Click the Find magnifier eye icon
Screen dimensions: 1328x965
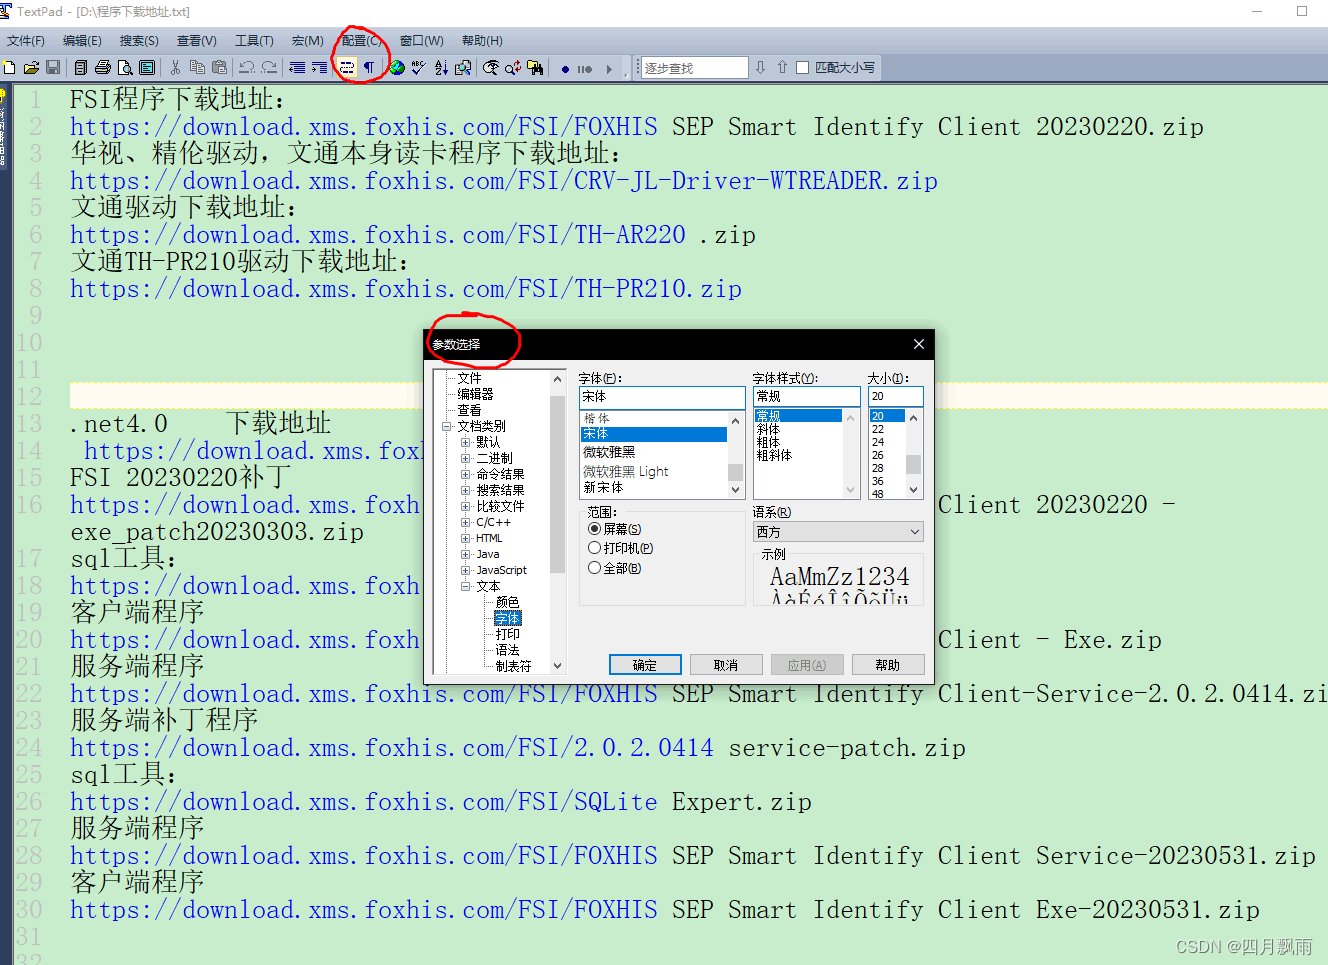491,68
